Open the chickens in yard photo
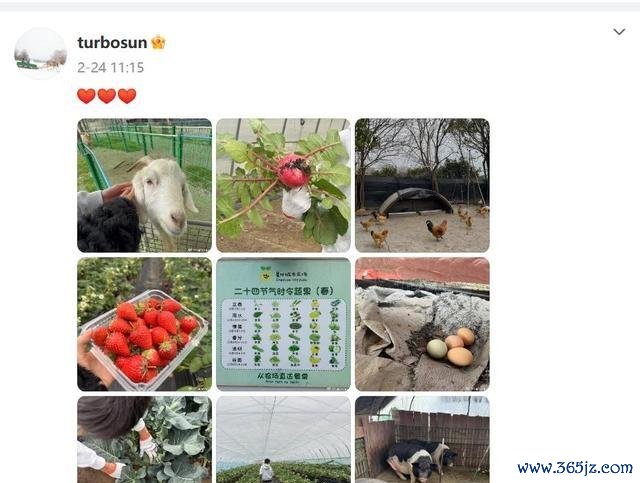 (422, 185)
